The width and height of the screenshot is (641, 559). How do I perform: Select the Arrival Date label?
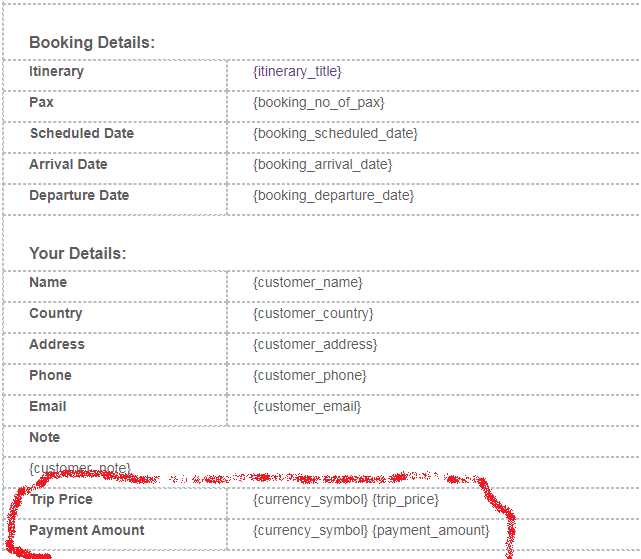point(68,164)
